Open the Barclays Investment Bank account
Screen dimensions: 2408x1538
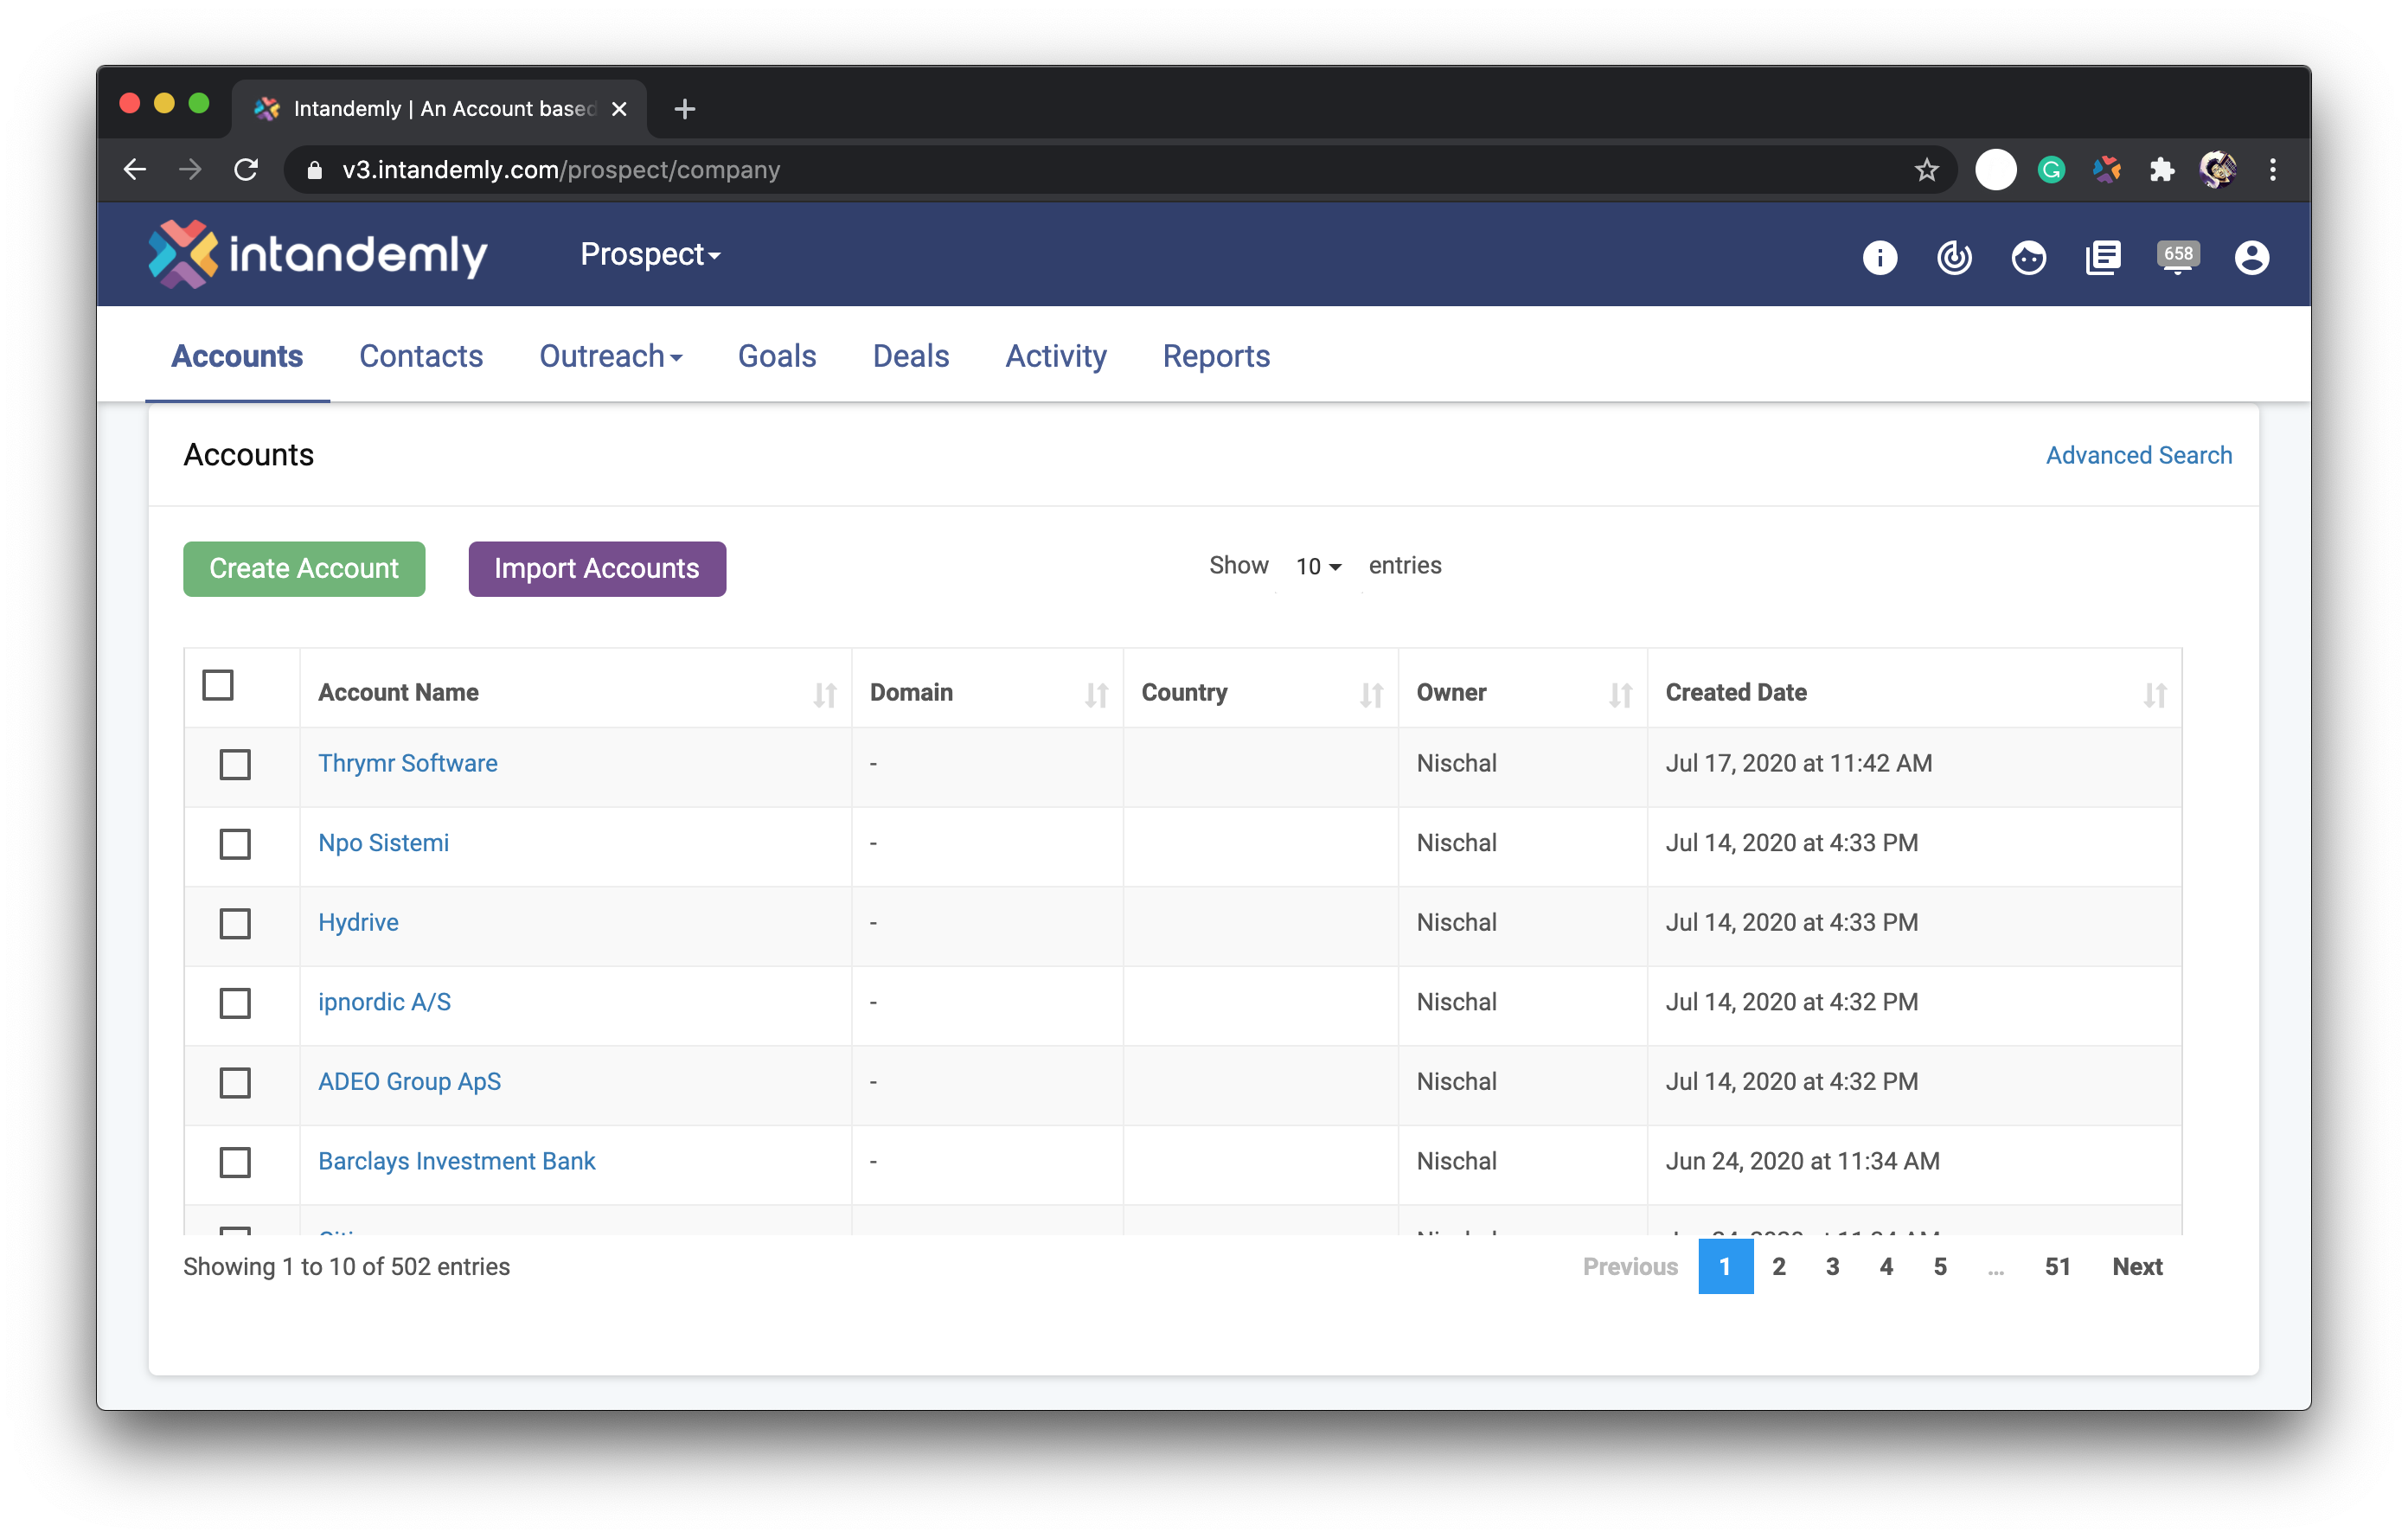457,1161
